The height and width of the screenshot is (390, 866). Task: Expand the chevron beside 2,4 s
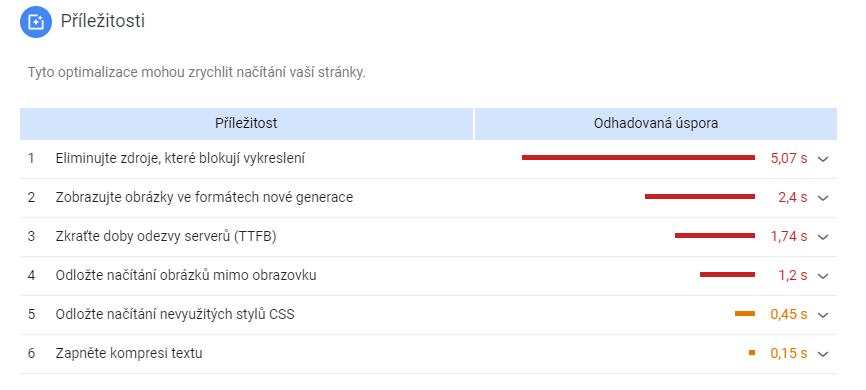823,198
